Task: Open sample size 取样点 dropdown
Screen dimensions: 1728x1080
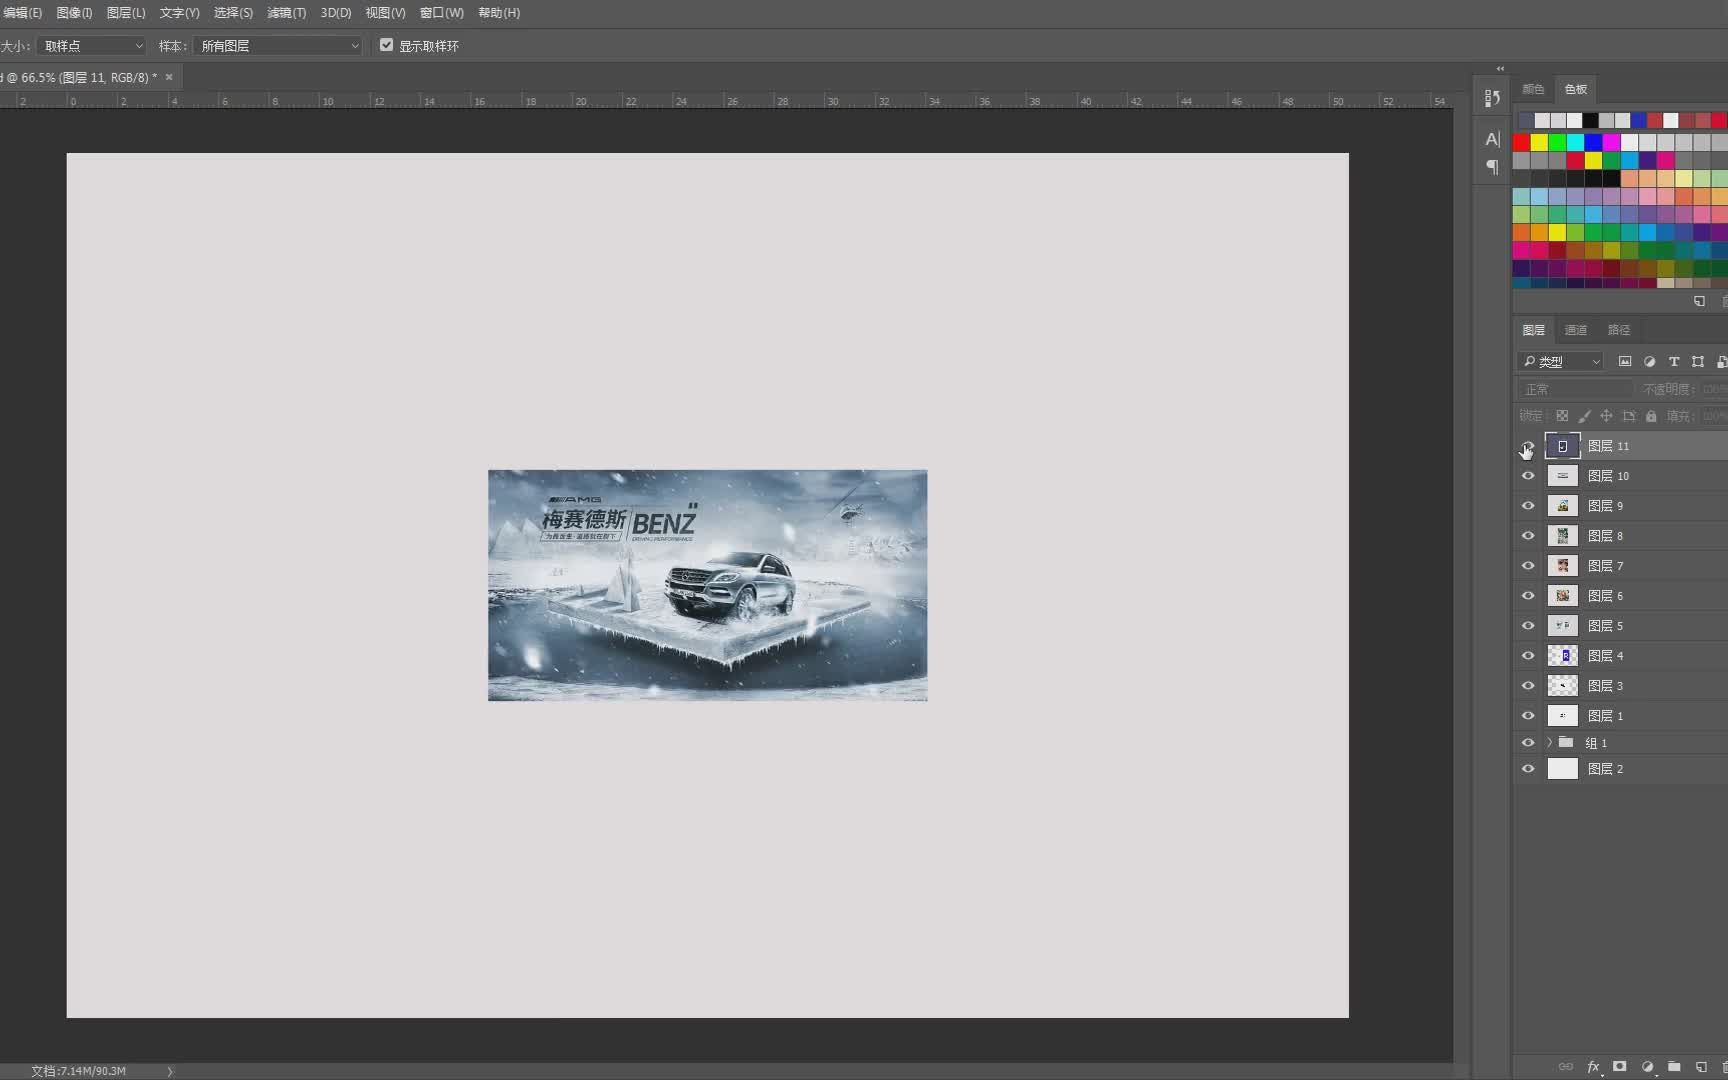Action: tap(92, 46)
